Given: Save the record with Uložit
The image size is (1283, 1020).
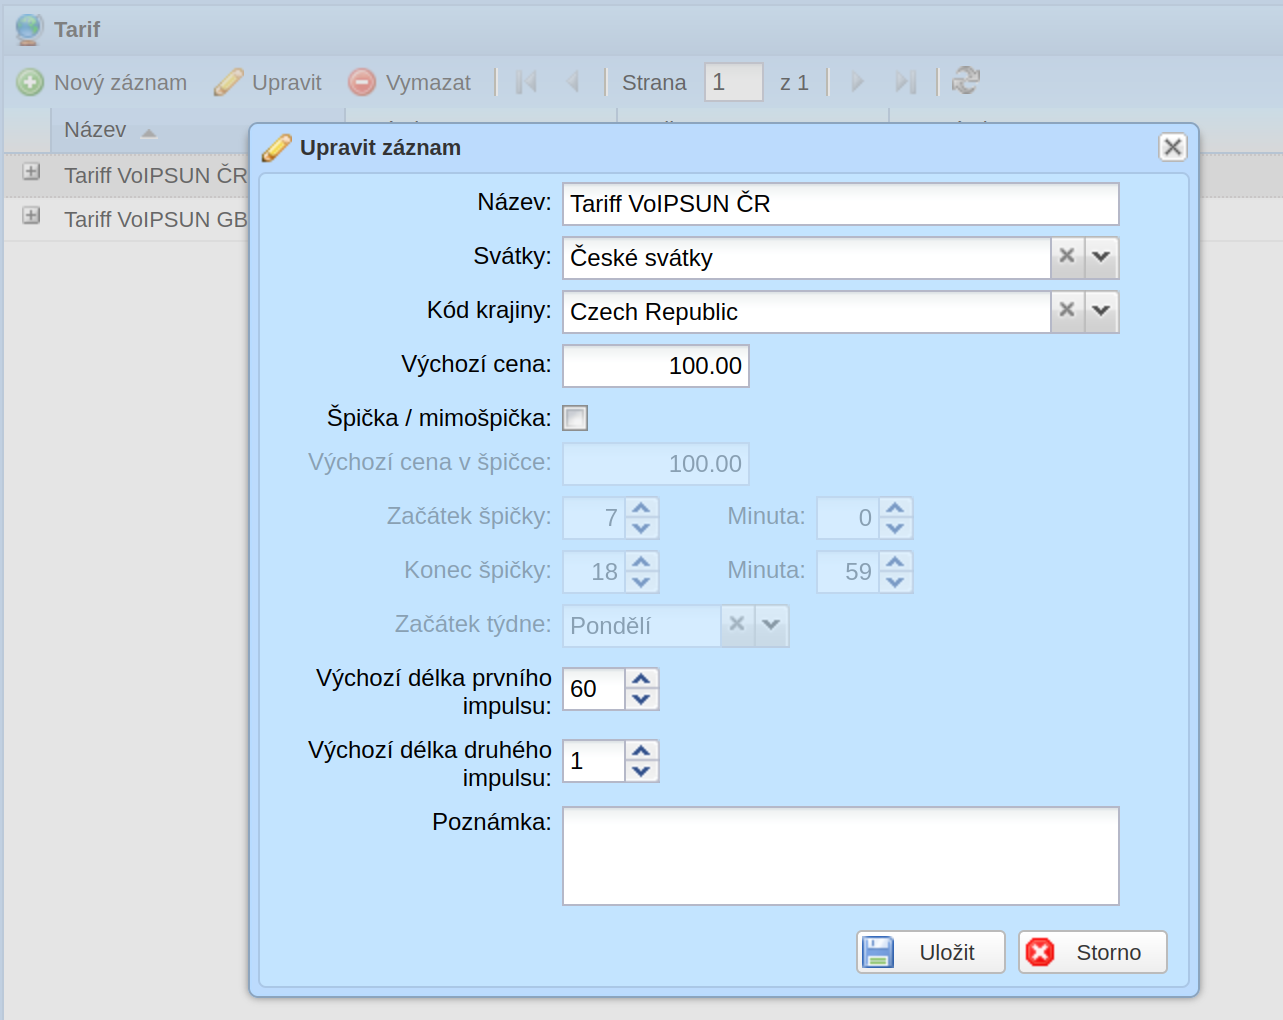Looking at the screenshot, I should pos(931,952).
